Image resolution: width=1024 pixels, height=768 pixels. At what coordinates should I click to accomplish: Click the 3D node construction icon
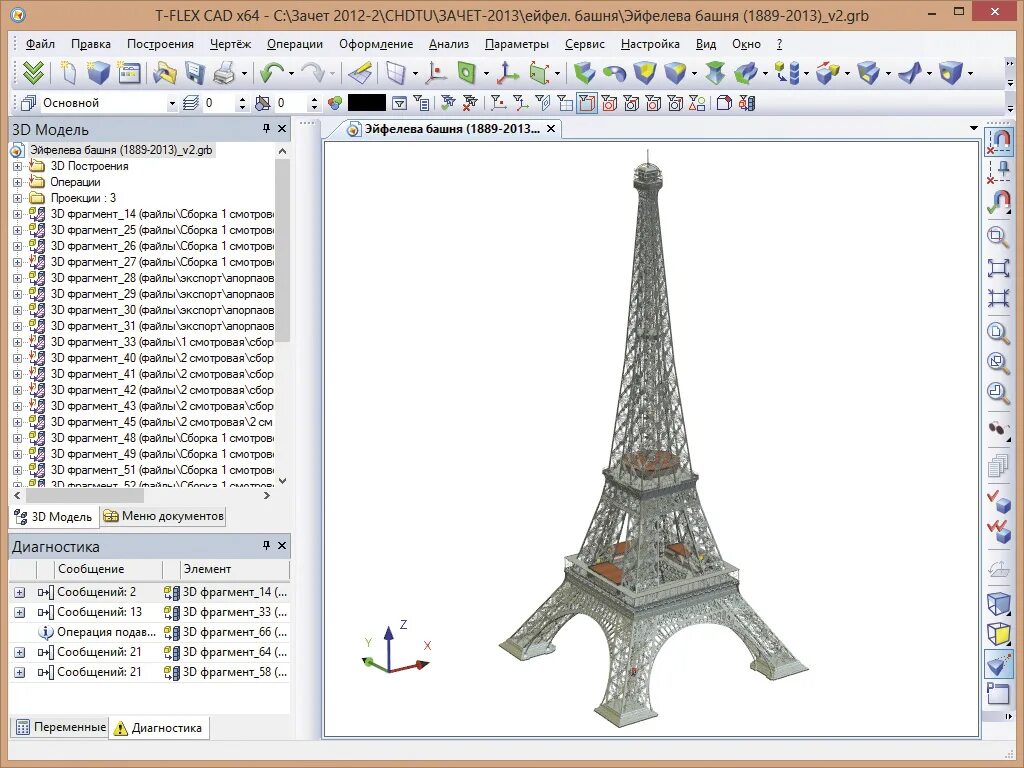pos(436,73)
